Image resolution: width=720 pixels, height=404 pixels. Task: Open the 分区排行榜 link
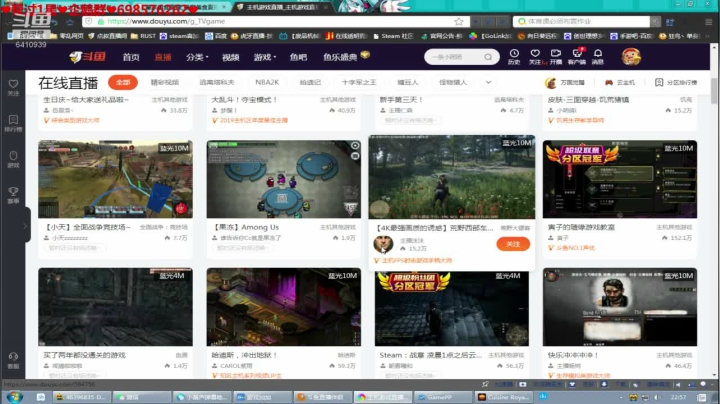point(676,83)
